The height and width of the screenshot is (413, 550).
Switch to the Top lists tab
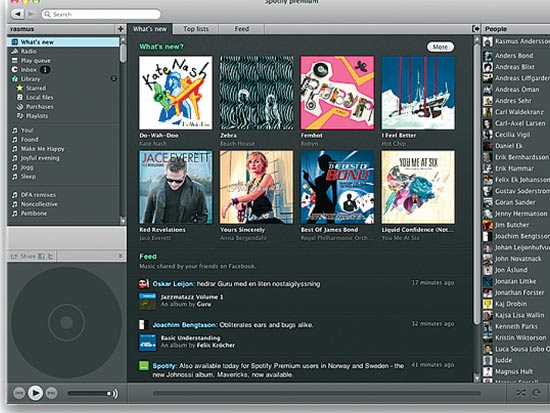tap(196, 29)
